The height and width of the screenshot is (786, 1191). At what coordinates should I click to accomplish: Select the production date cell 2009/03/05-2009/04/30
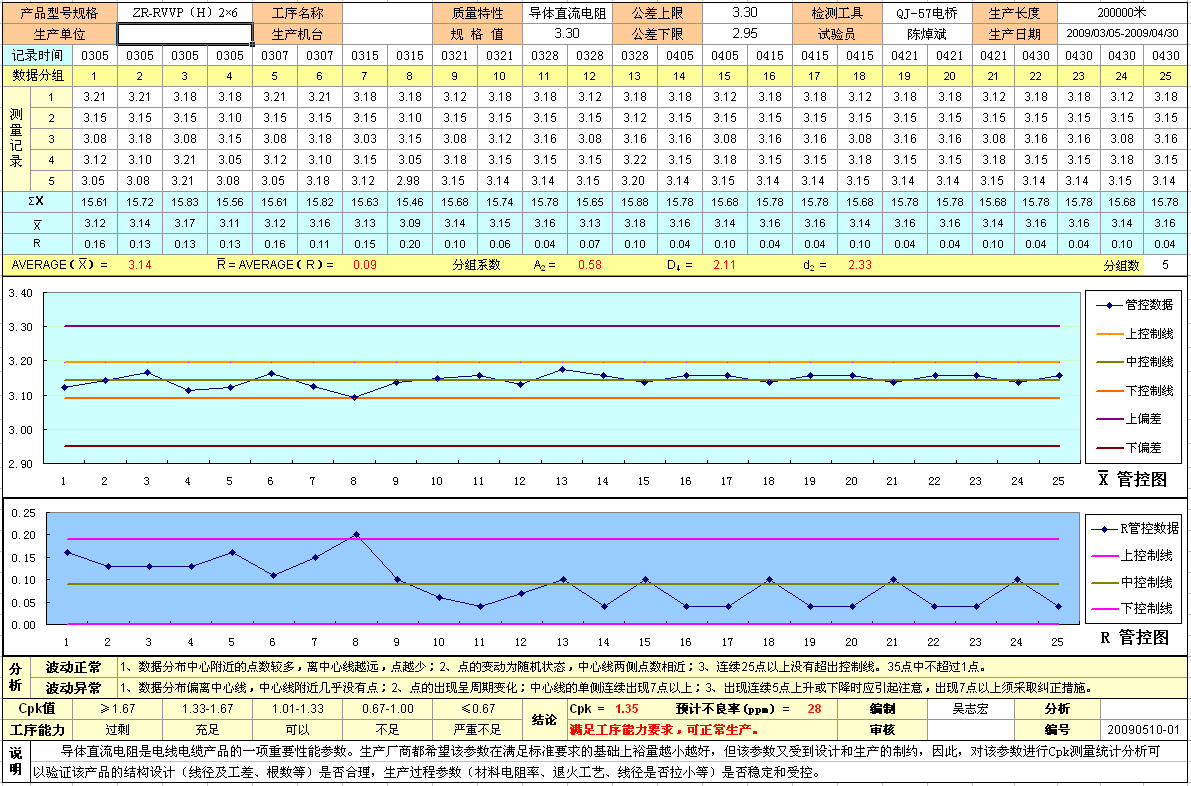coord(1121,33)
